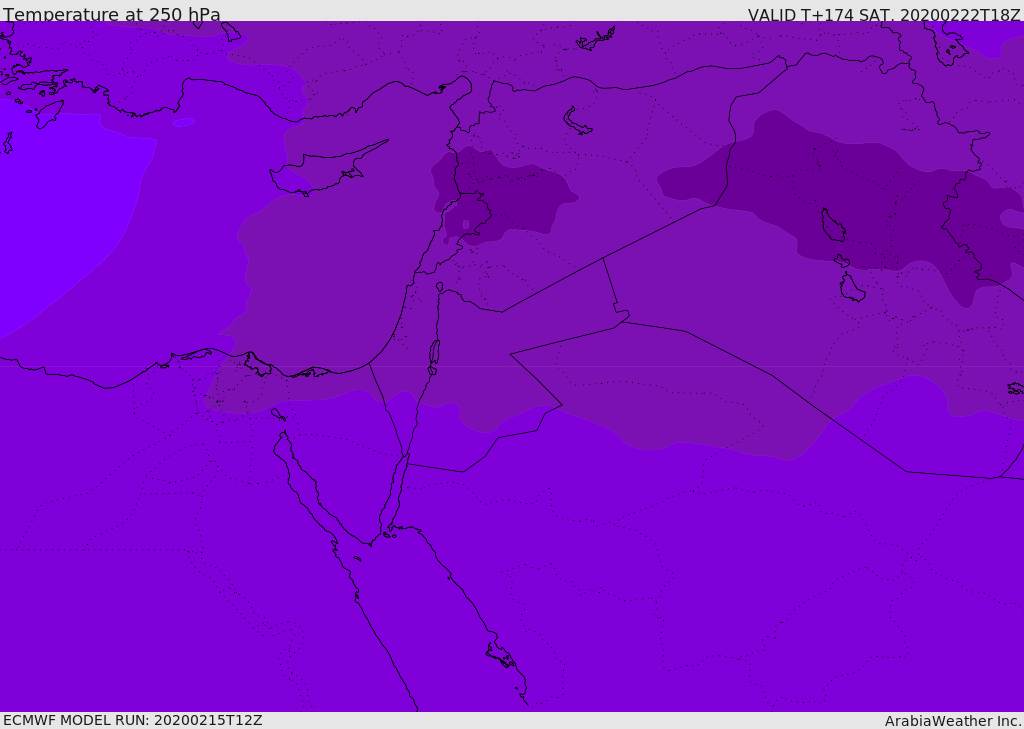Click the "Temperature at 250 hPa" title text

coord(112,15)
